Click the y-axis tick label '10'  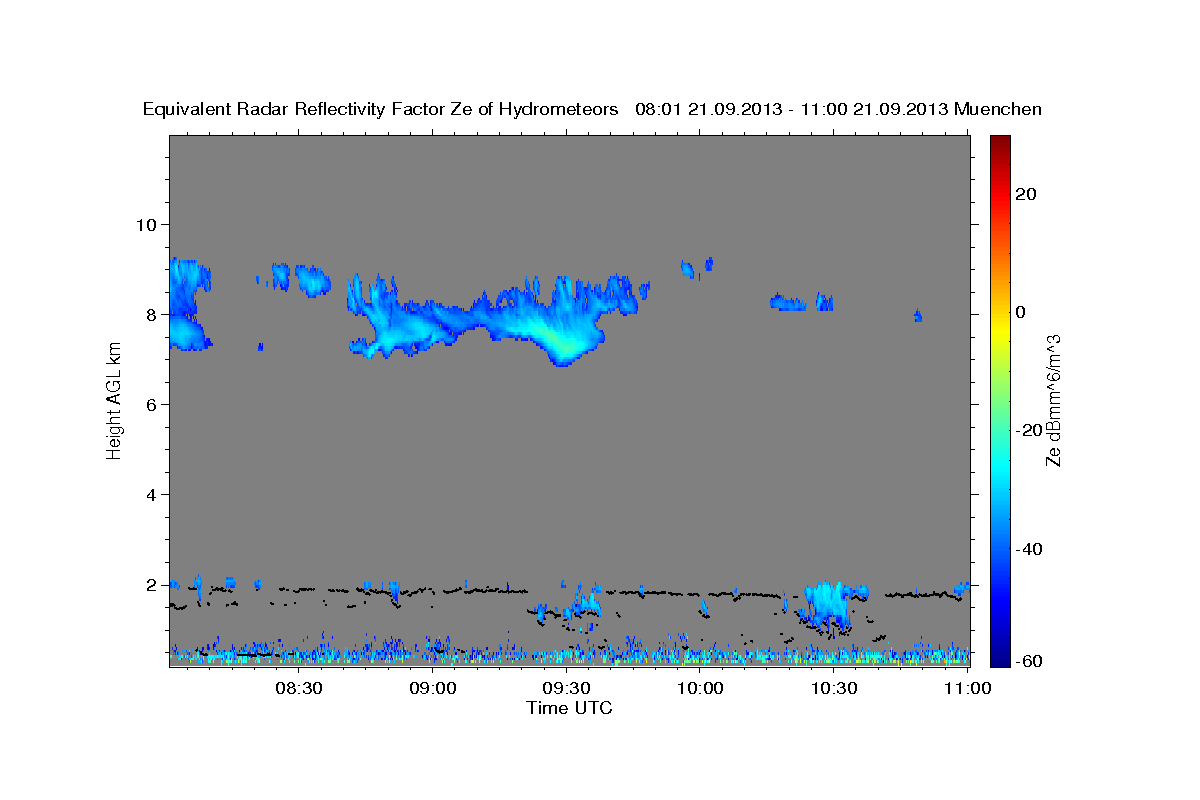point(146,224)
